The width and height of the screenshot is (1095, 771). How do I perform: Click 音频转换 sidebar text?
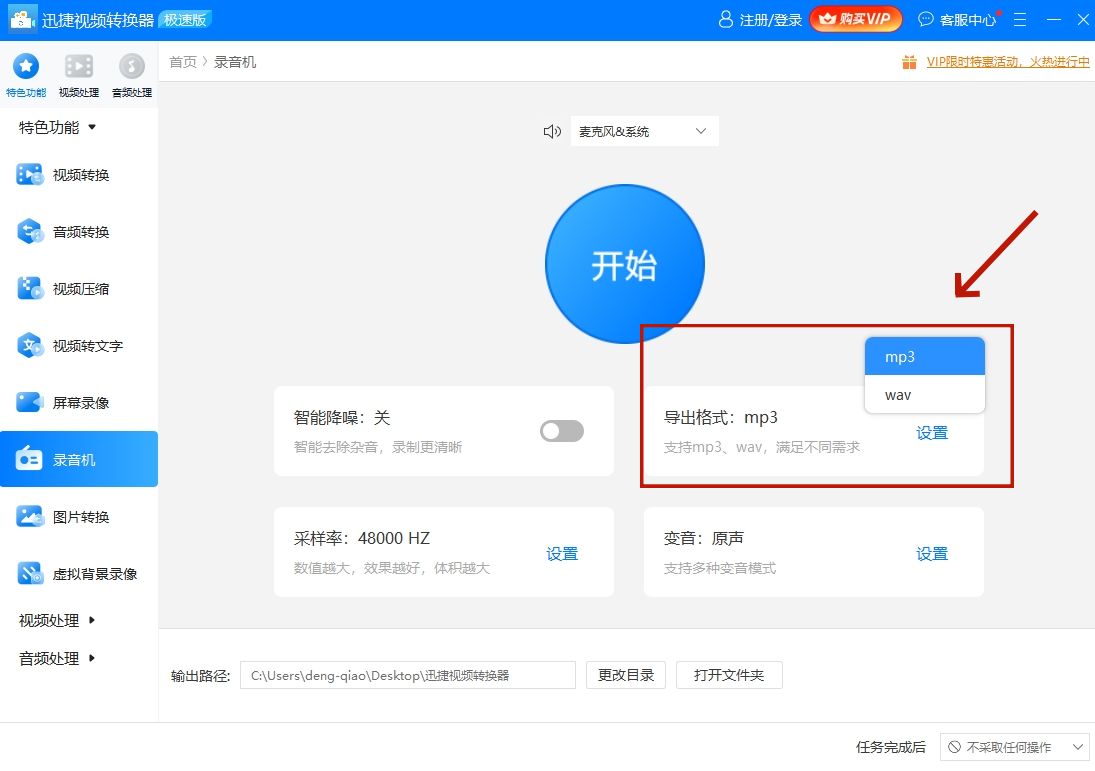(x=81, y=232)
